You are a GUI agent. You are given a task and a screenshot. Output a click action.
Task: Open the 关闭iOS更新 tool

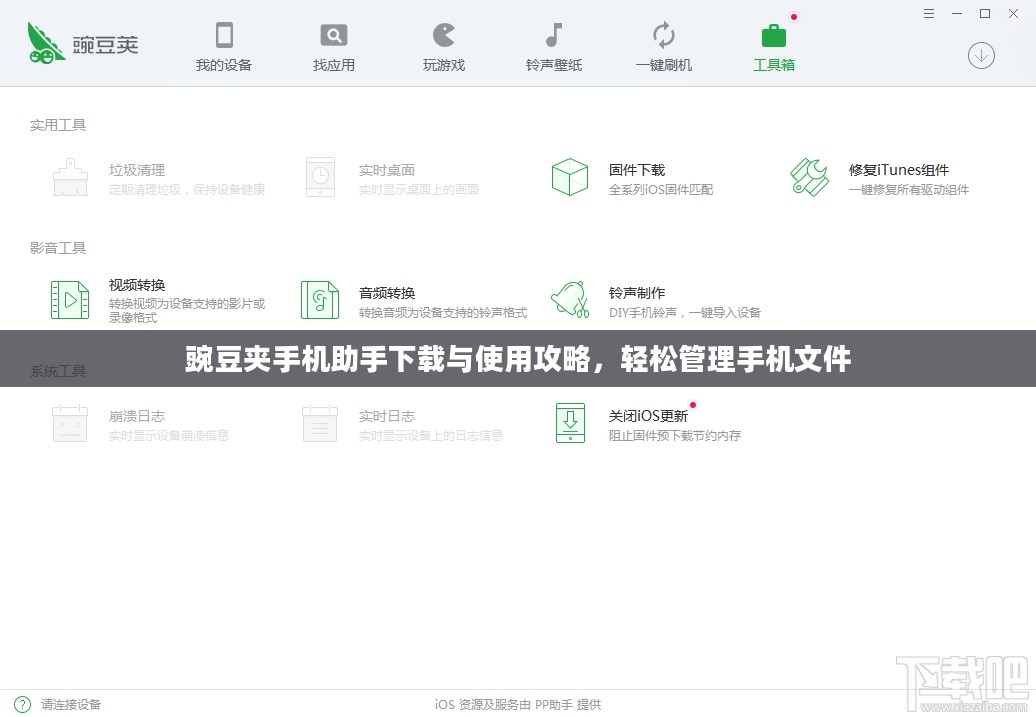click(x=648, y=416)
